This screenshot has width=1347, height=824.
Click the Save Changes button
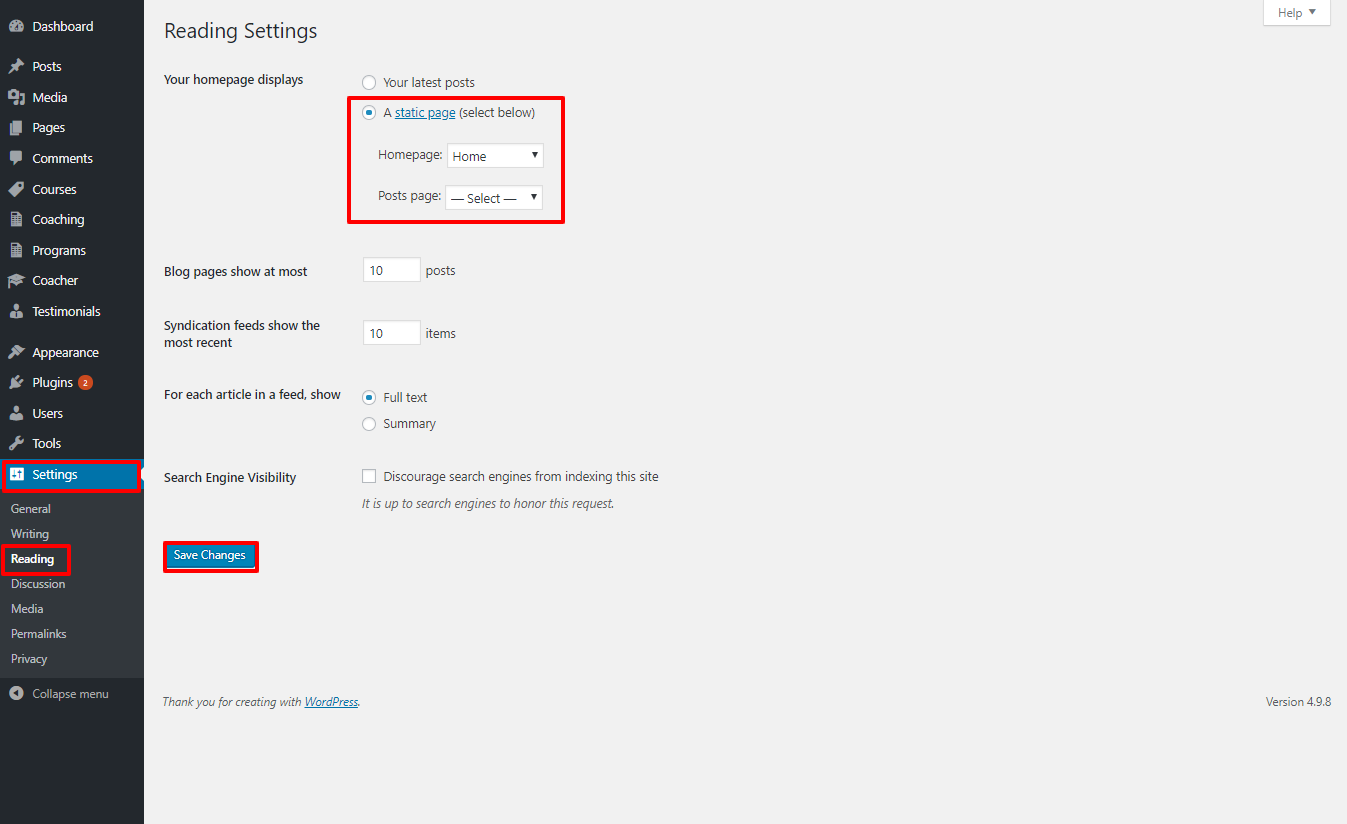point(210,556)
